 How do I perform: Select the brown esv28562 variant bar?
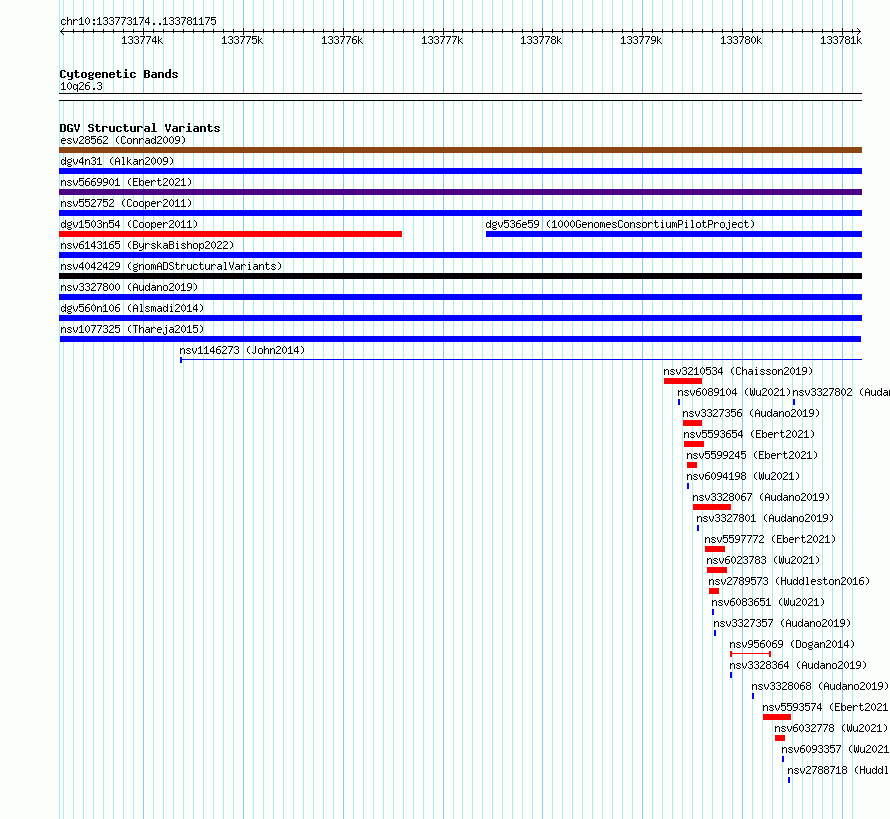460,150
